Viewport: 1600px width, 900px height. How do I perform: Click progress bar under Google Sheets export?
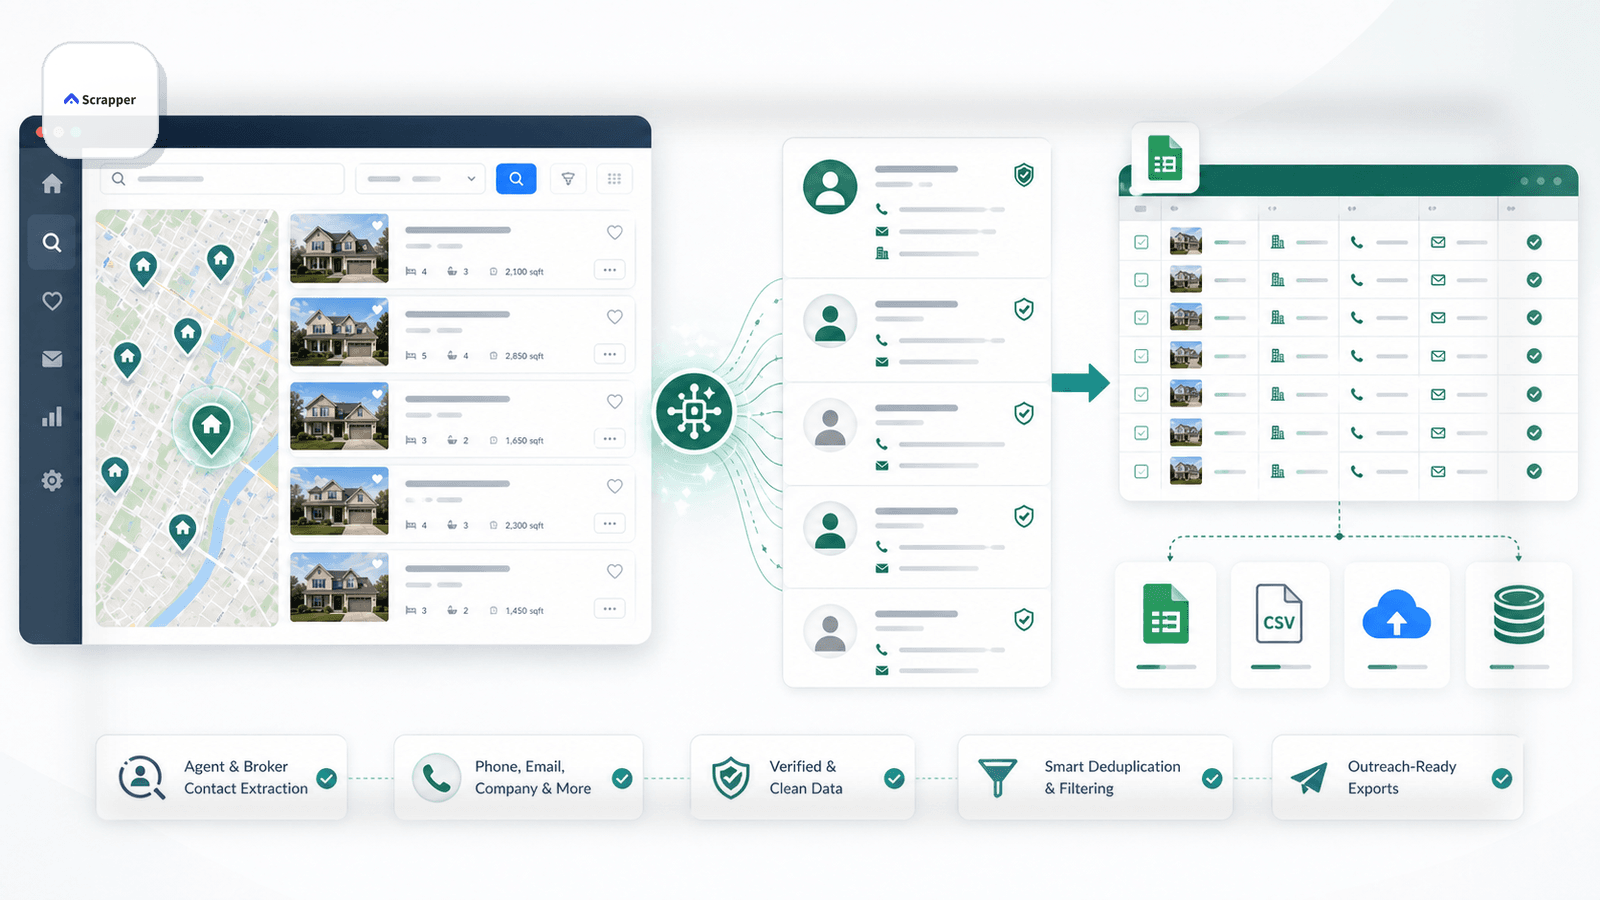[x=1166, y=667]
